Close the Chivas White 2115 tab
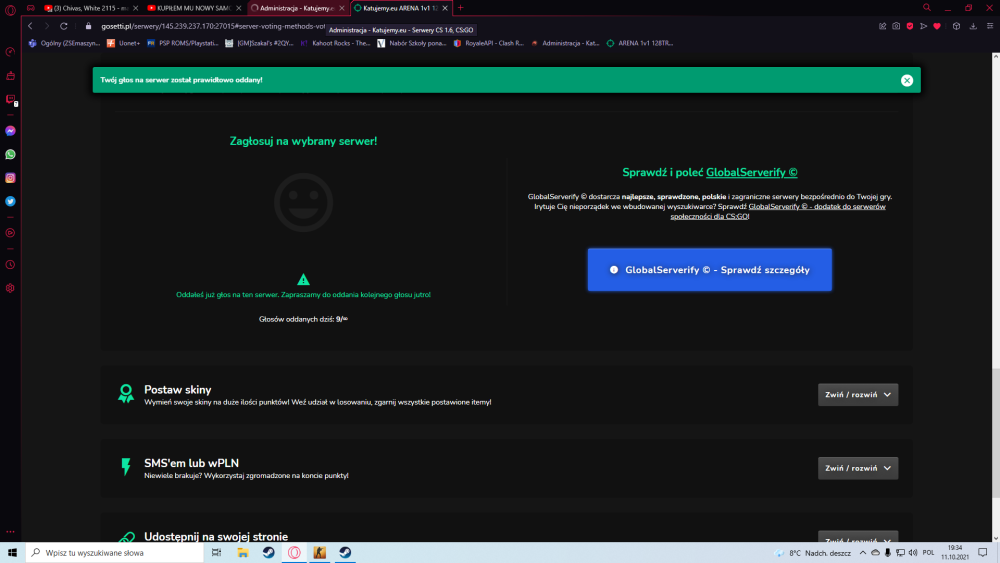This screenshot has width=1000, height=563. [x=135, y=8]
